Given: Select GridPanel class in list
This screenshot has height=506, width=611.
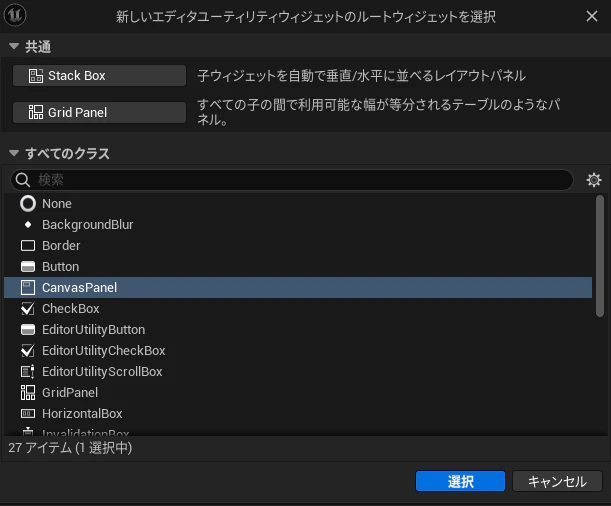Looking at the screenshot, I should (298, 393).
